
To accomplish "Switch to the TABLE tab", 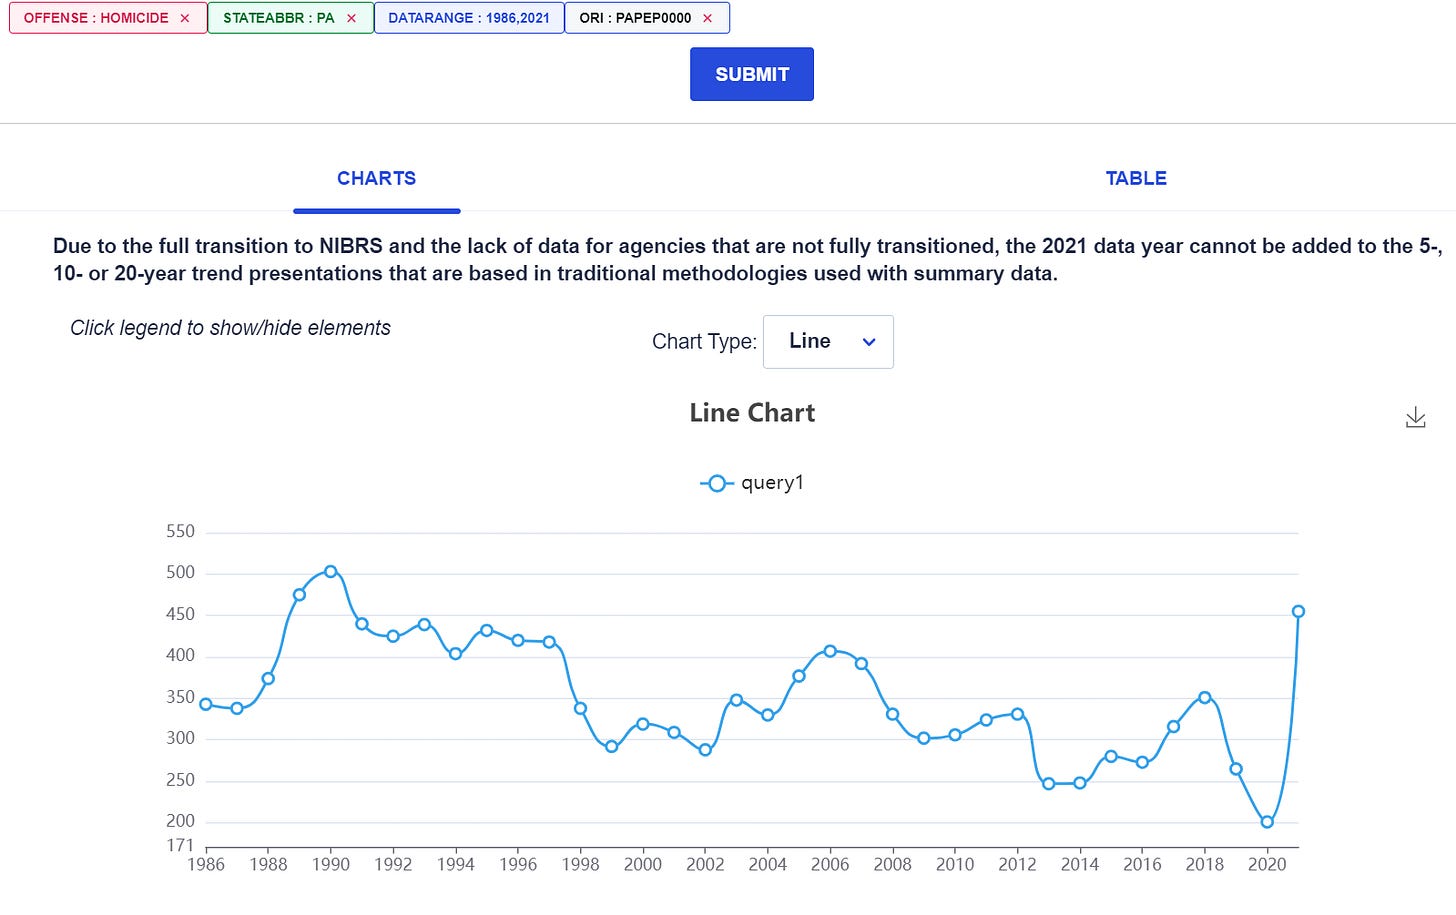I will 1136,178.
